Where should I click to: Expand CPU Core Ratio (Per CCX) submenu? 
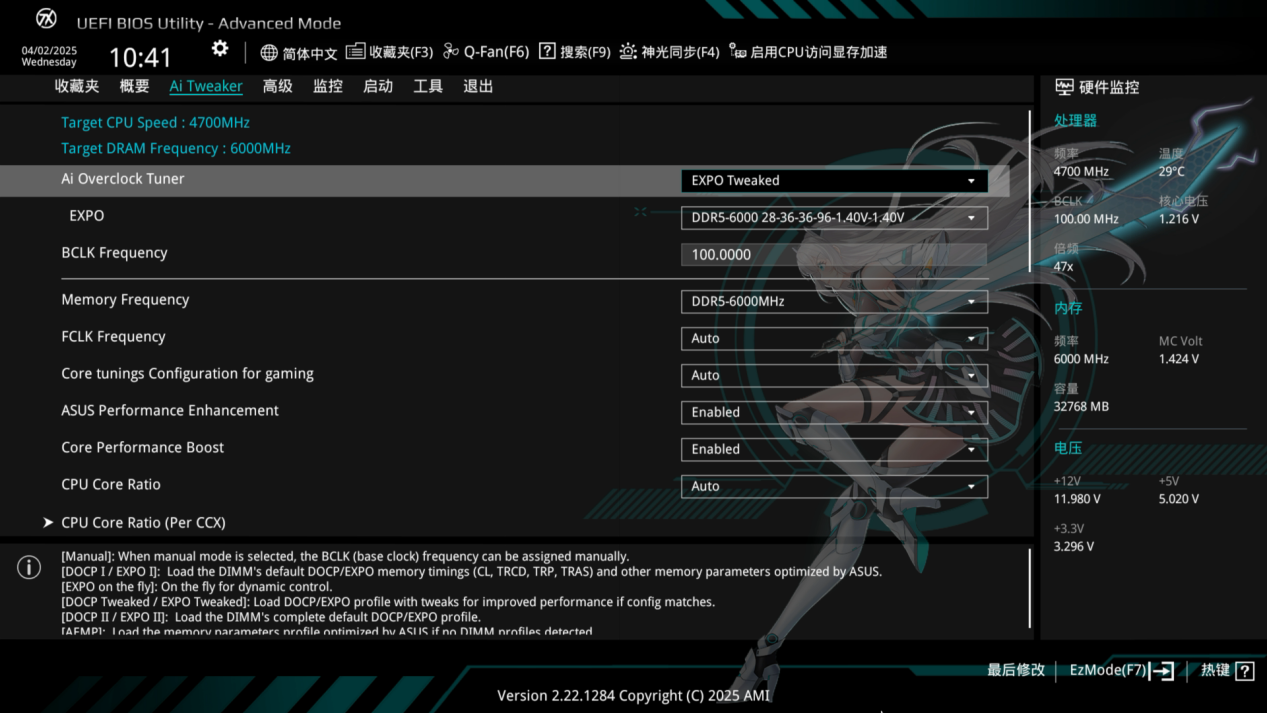[143, 523]
